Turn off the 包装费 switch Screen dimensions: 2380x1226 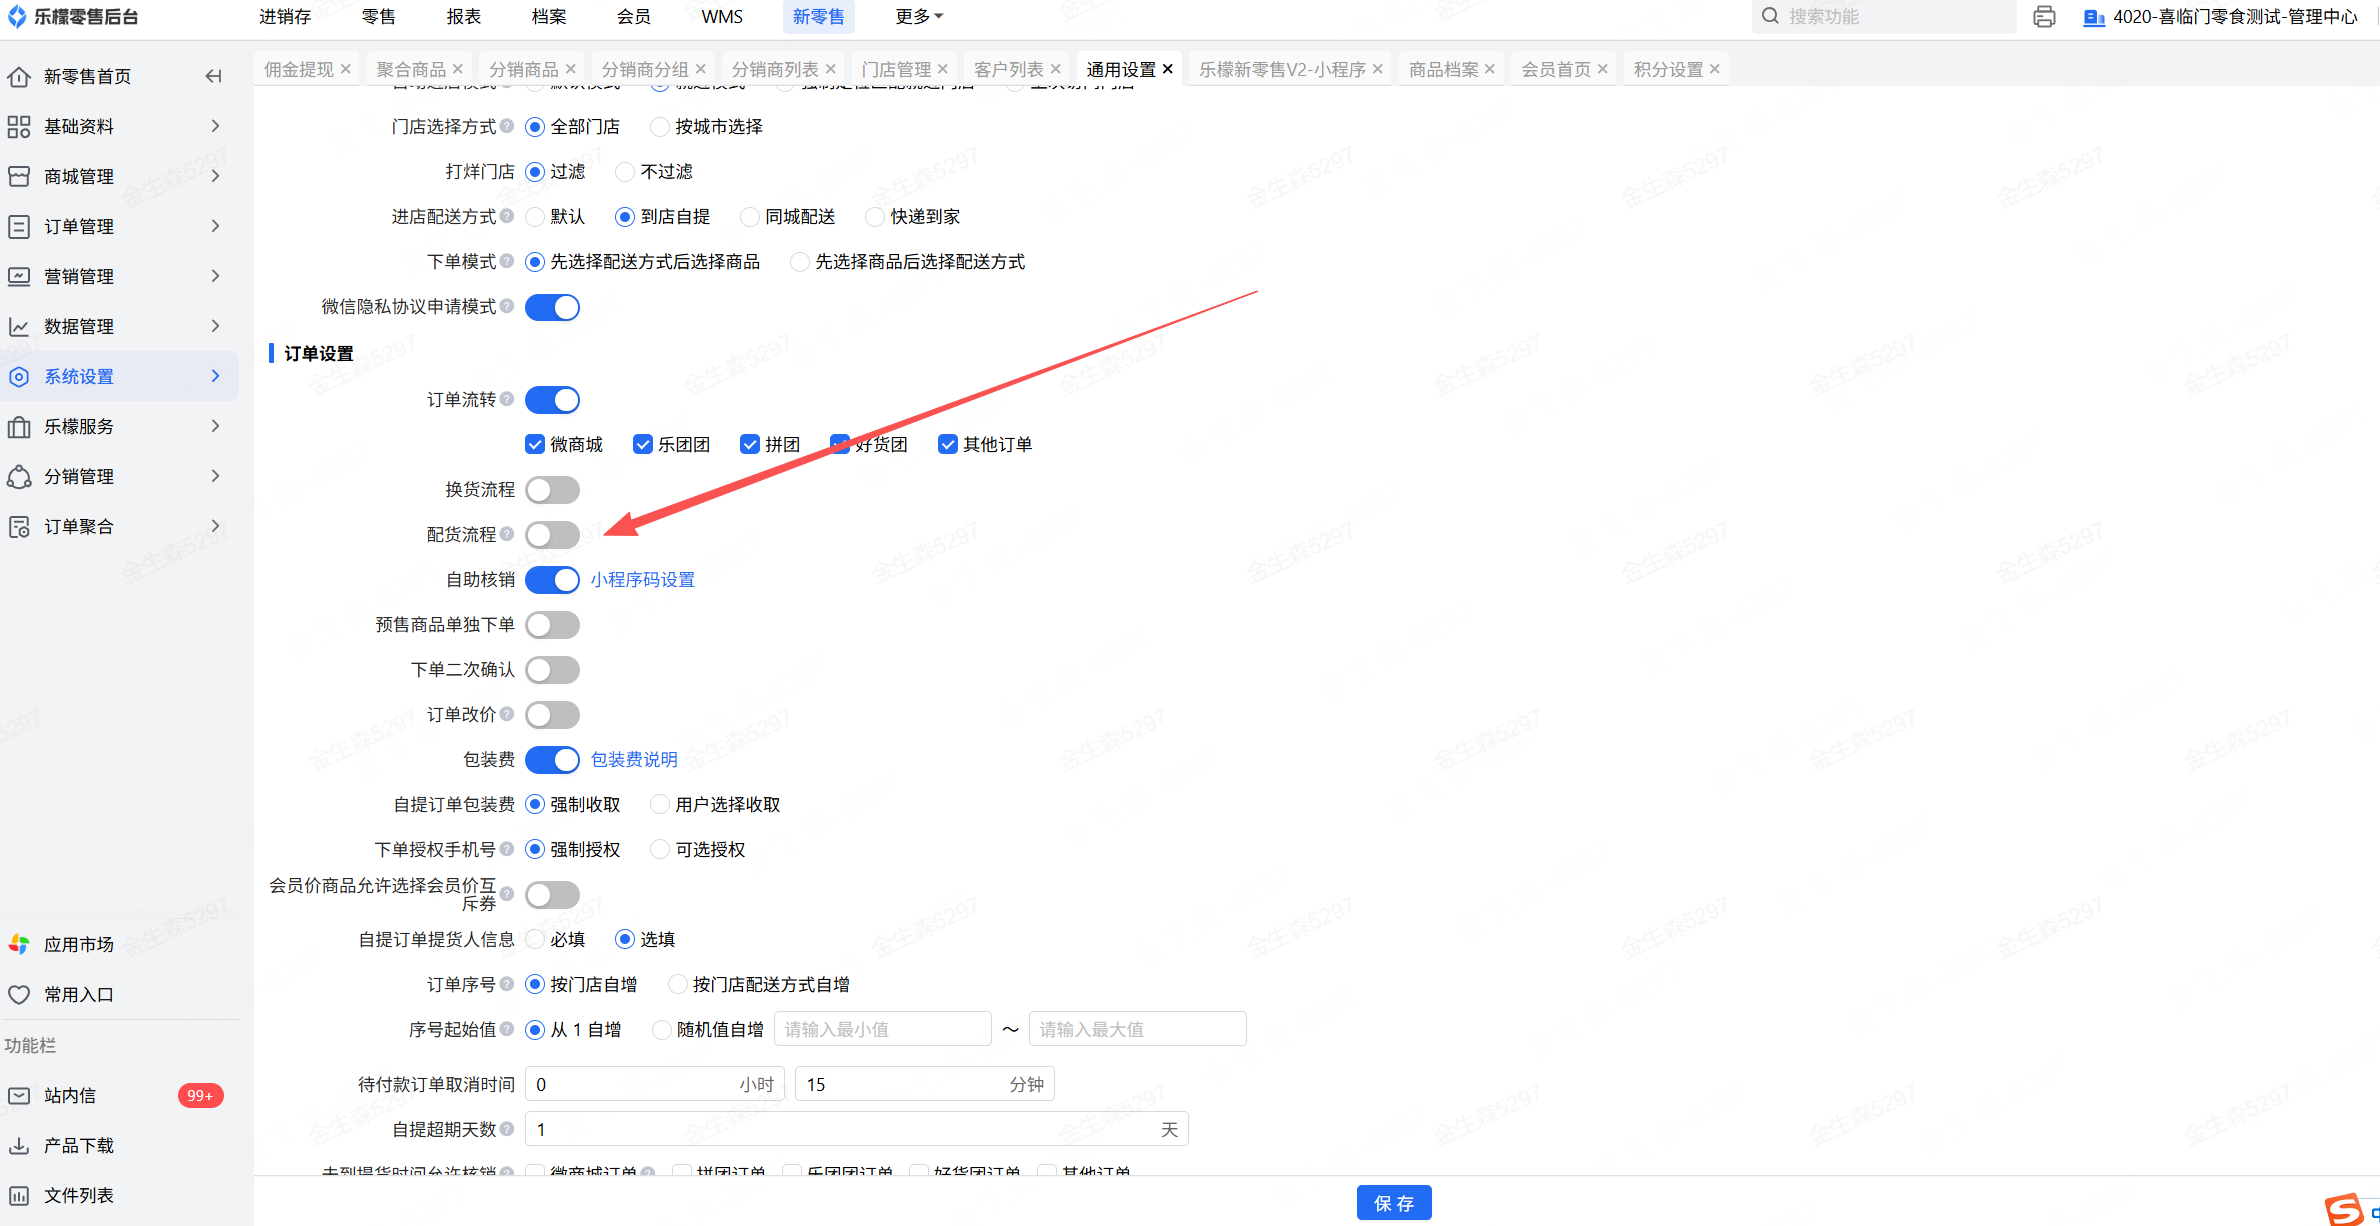552,759
